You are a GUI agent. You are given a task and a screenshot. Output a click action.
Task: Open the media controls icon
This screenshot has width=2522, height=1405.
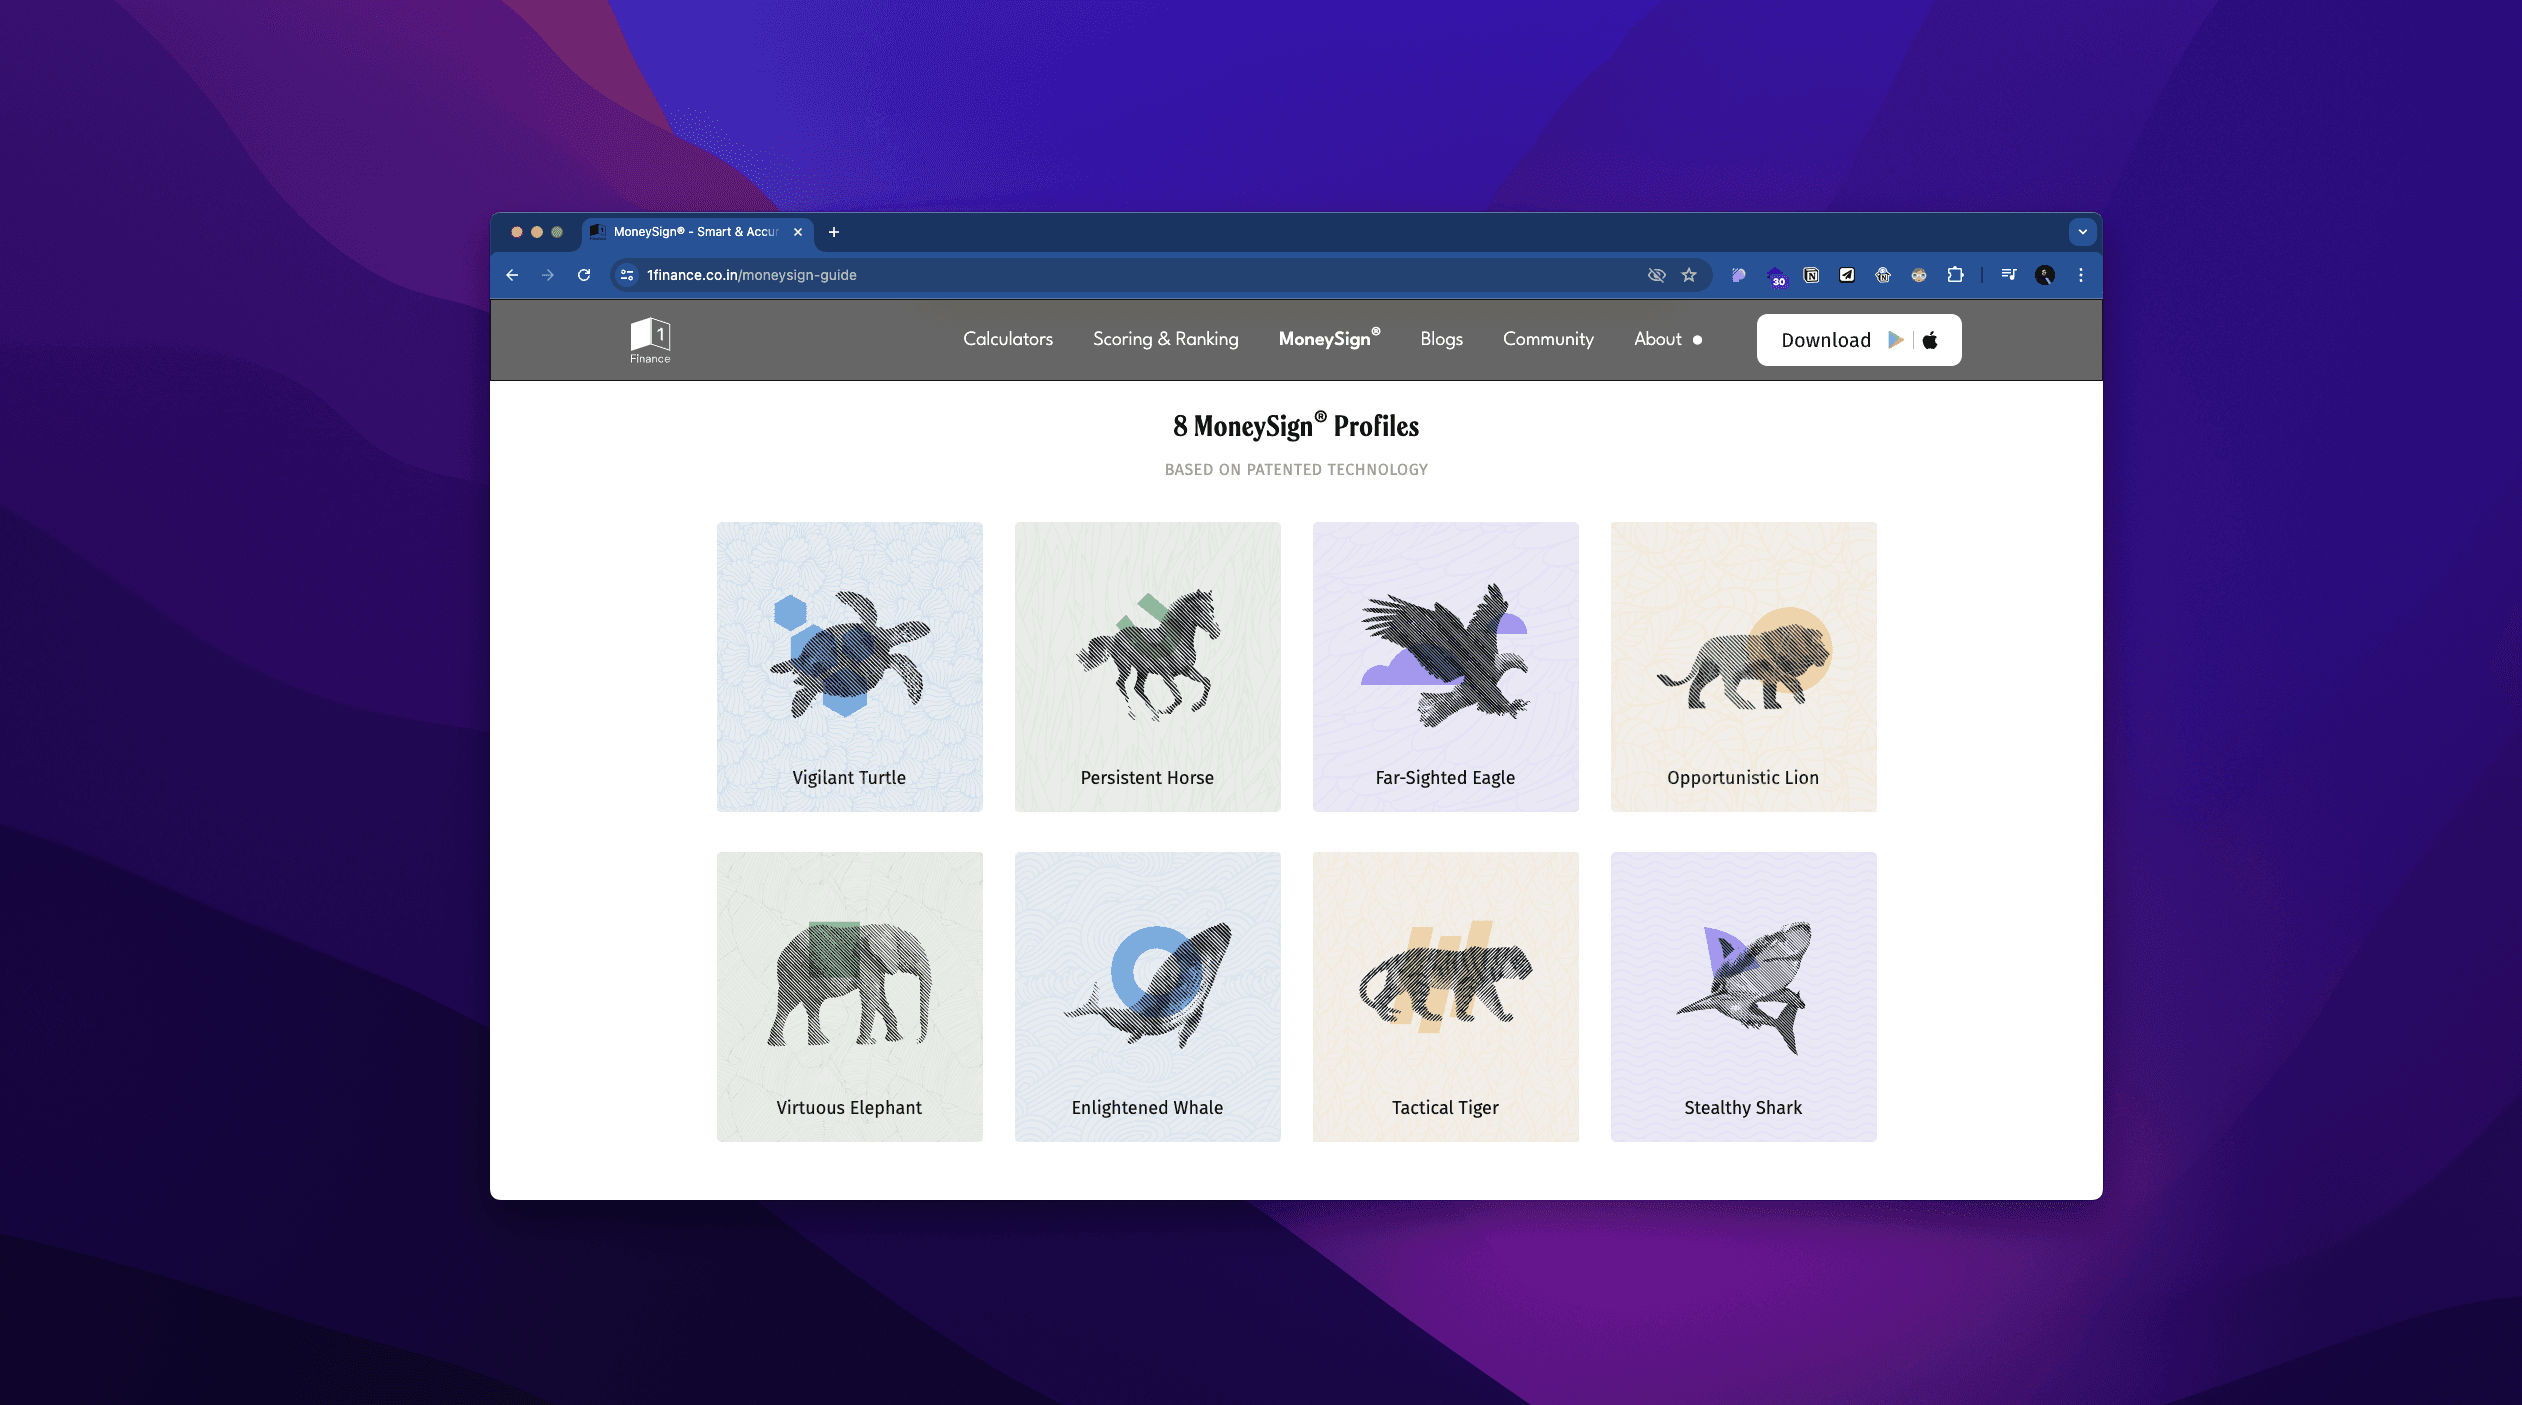pyautogui.click(x=2009, y=275)
